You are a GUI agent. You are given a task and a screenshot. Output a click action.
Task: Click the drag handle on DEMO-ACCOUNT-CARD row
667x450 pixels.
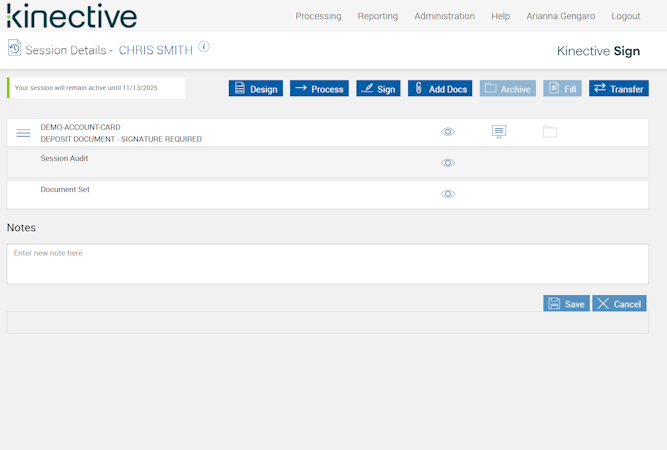[23, 133]
